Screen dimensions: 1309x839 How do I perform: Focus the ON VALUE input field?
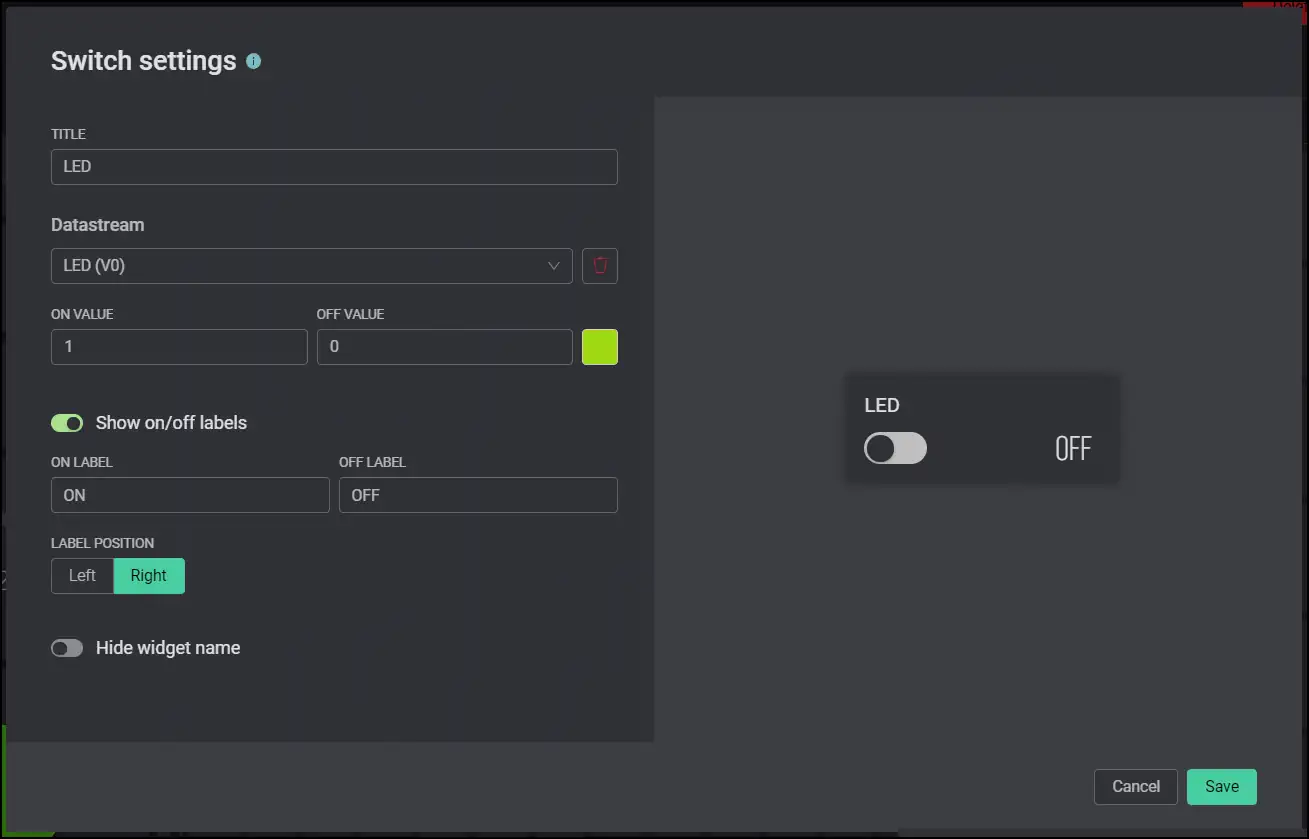(179, 347)
